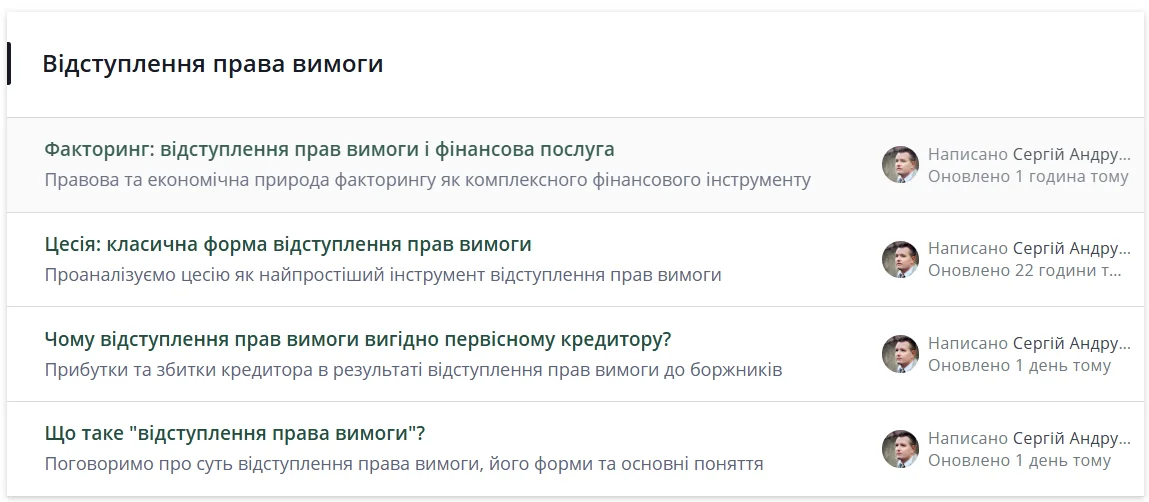The width and height of the screenshot is (1149, 502).
Task: Click the description "Проаналізуємо цесію як найпростіший інструмент"
Action: 382,275
